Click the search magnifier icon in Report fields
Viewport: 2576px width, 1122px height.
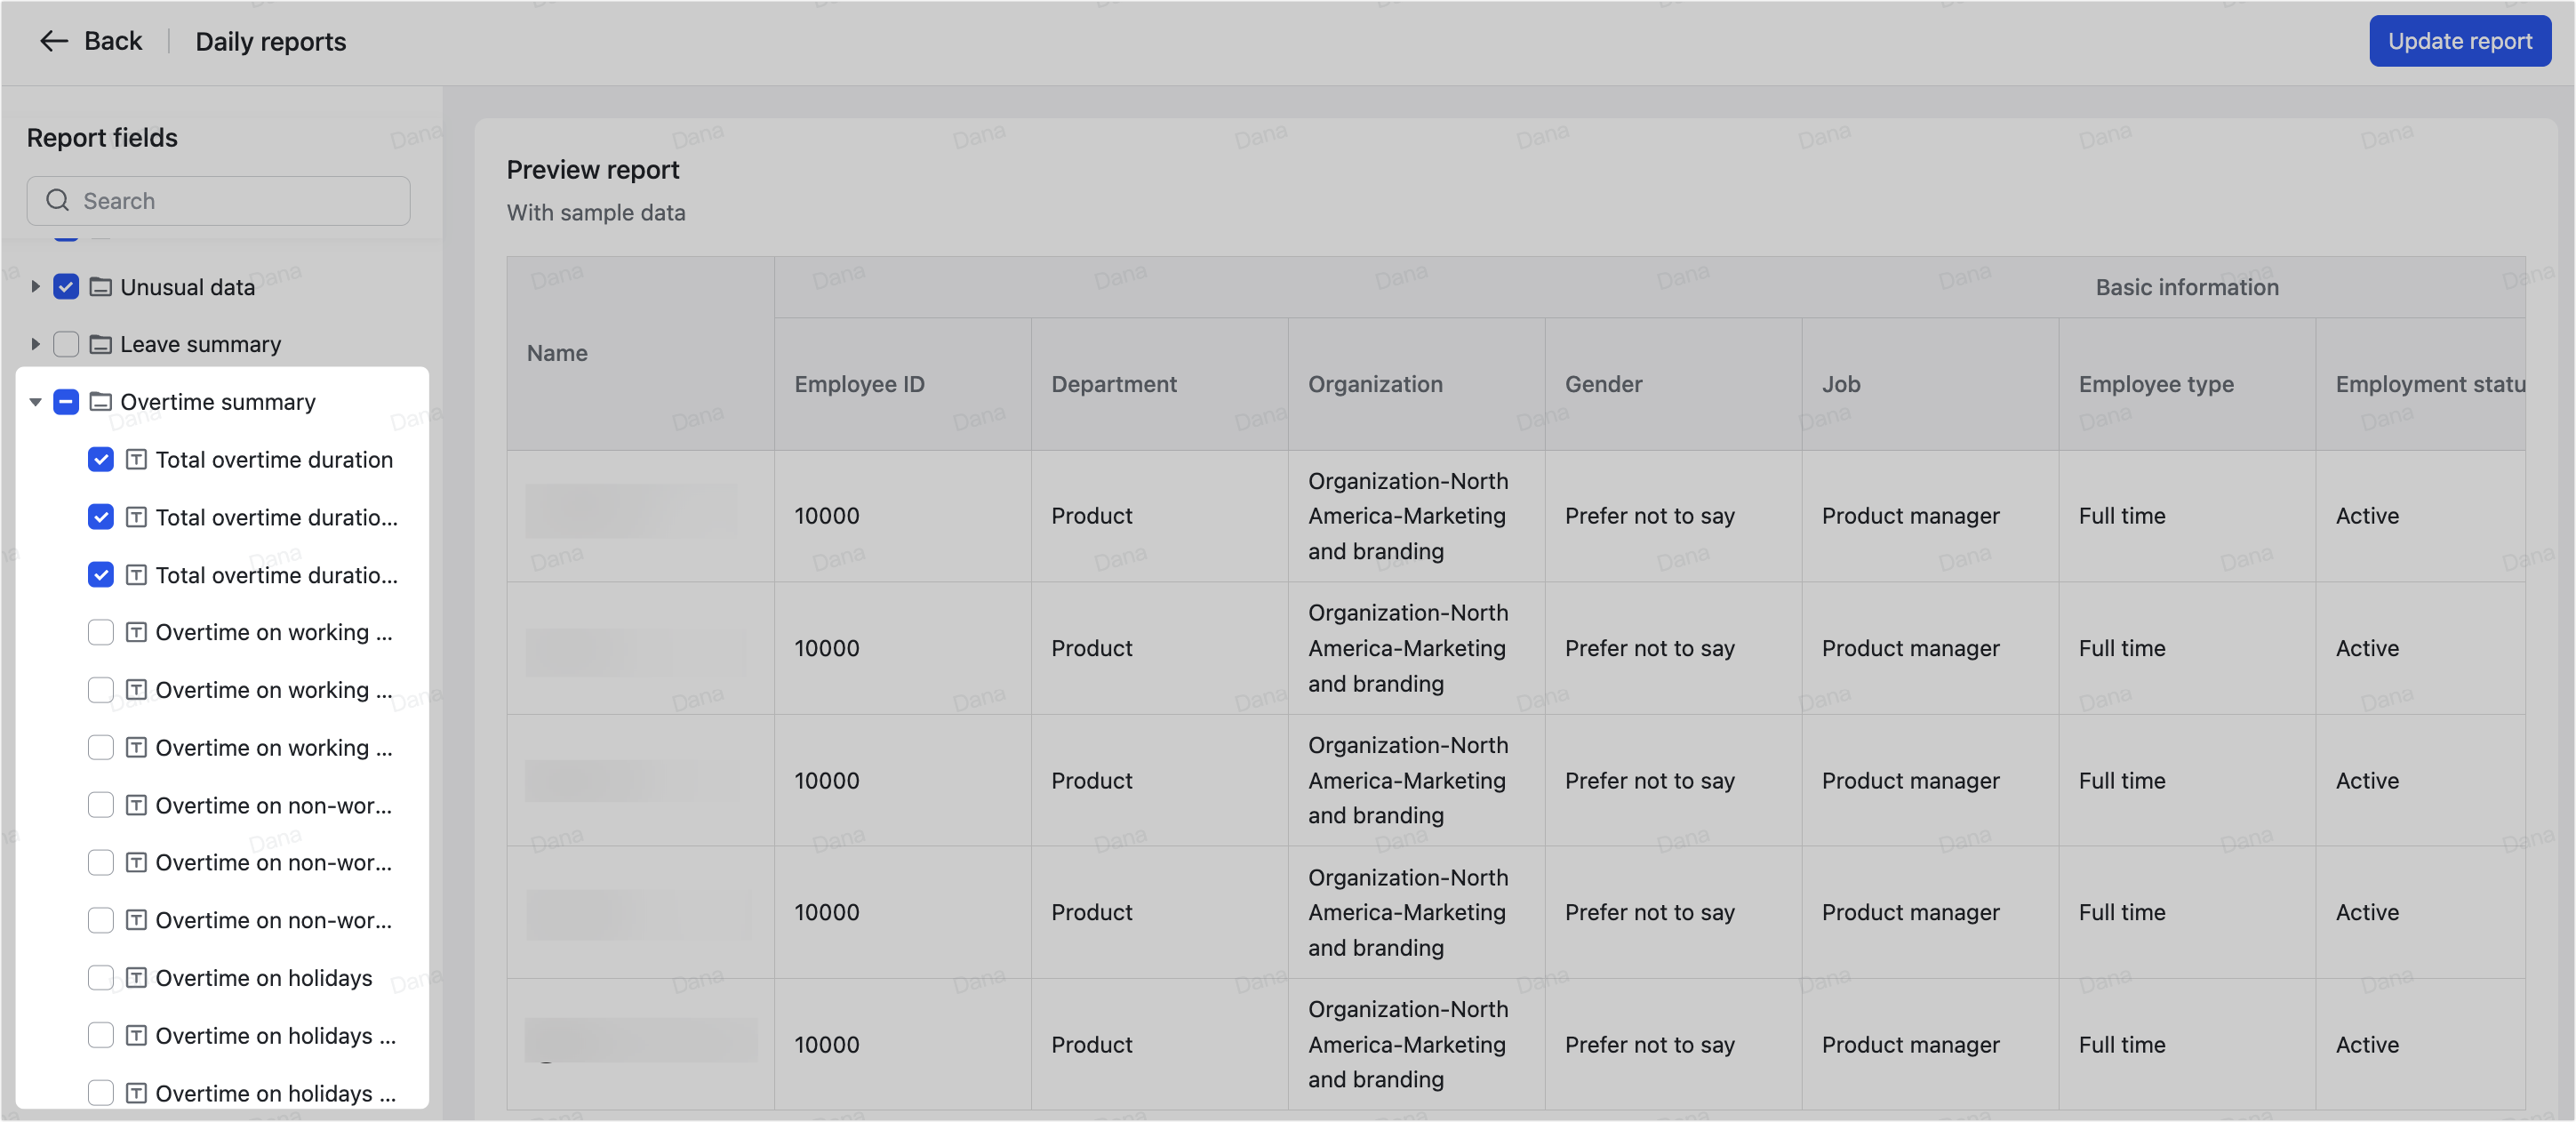[58, 200]
